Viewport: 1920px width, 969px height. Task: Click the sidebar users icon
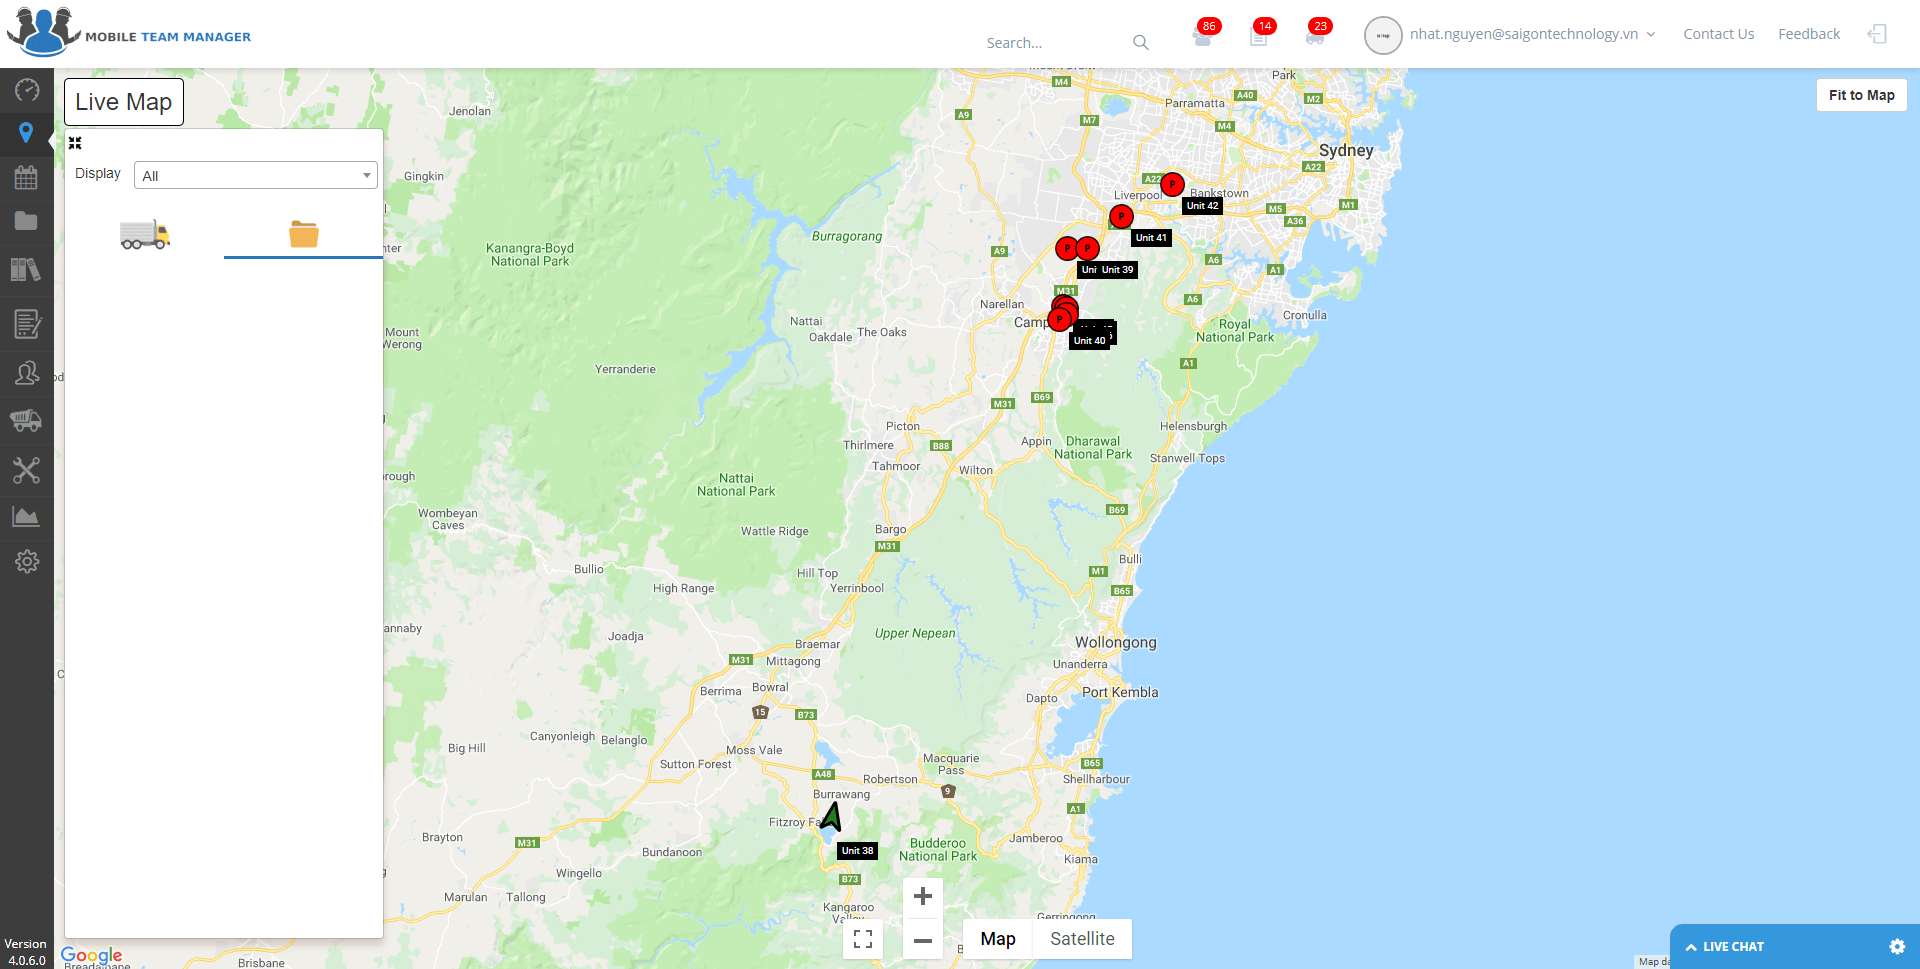pyautogui.click(x=27, y=373)
